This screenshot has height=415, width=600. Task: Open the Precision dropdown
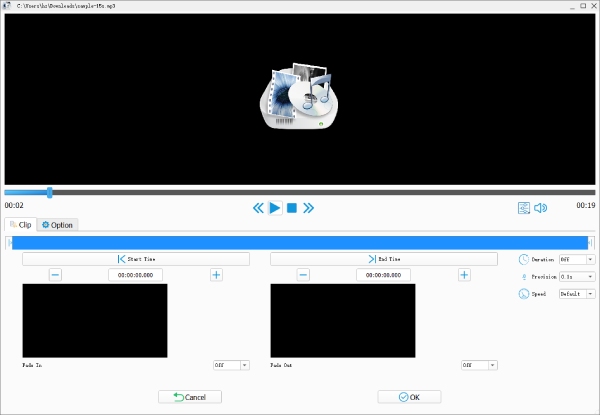pyautogui.click(x=577, y=277)
